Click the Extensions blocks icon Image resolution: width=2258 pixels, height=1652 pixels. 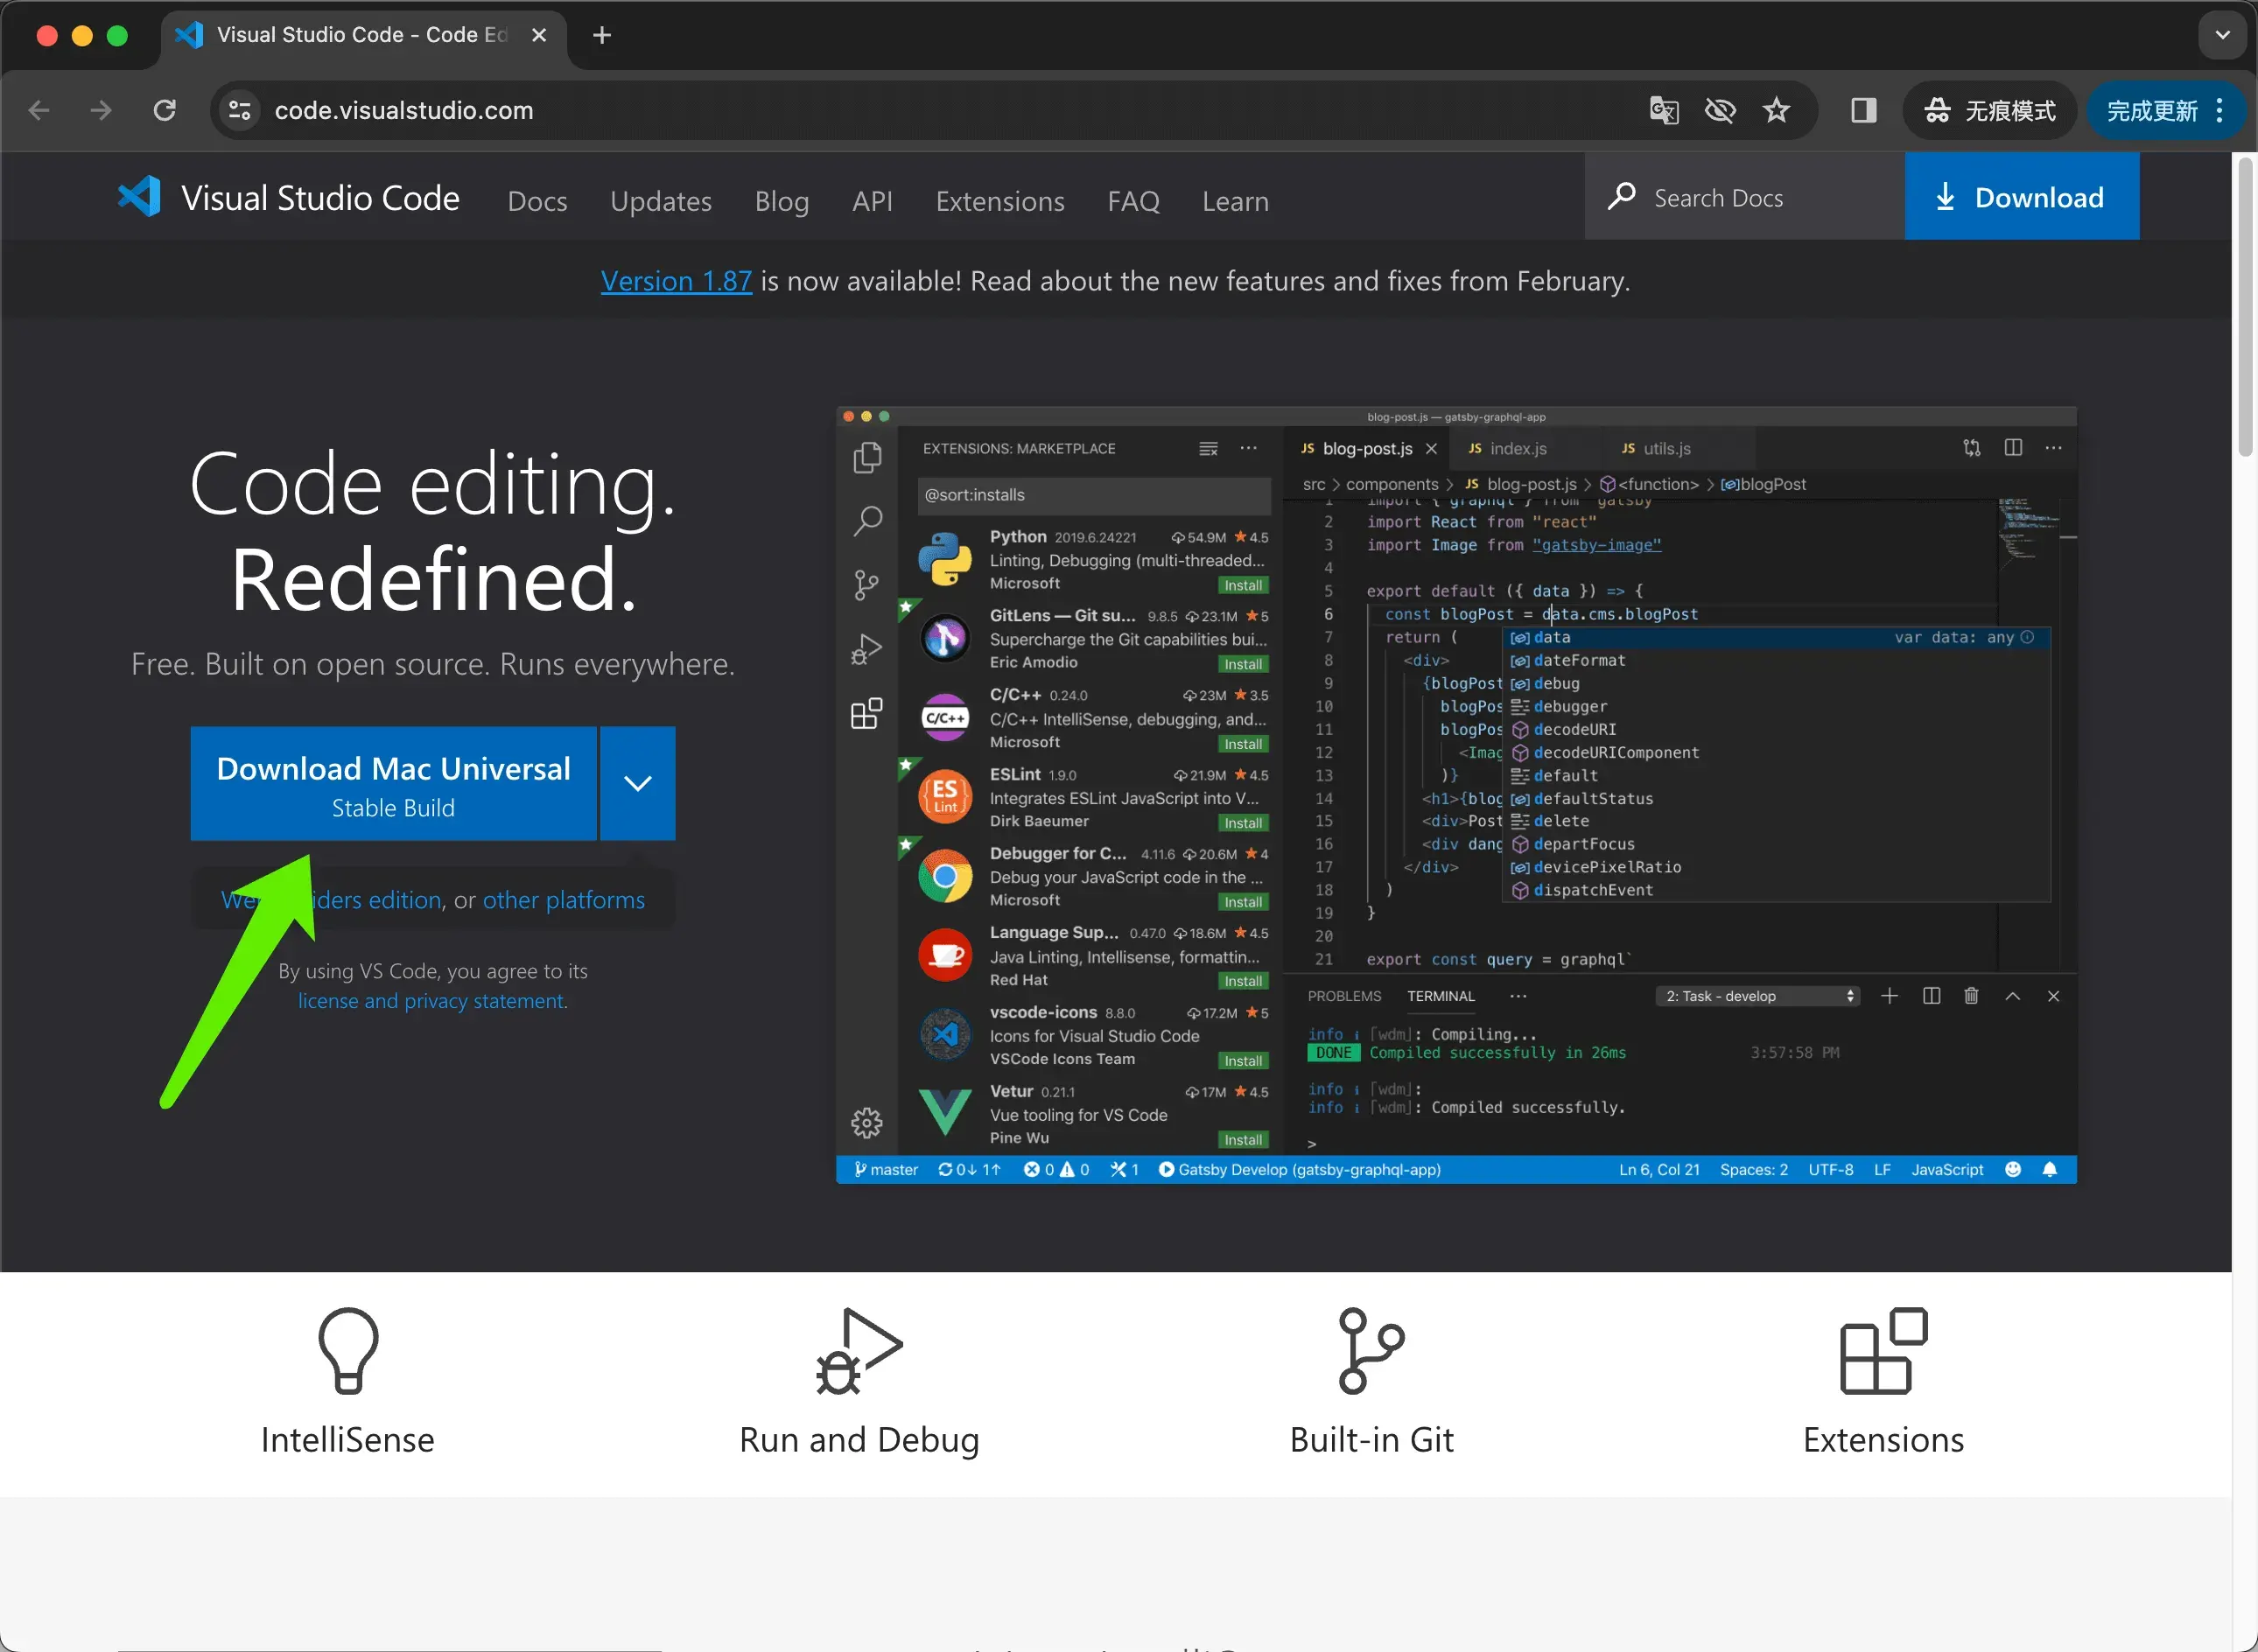pyautogui.click(x=1883, y=1350)
